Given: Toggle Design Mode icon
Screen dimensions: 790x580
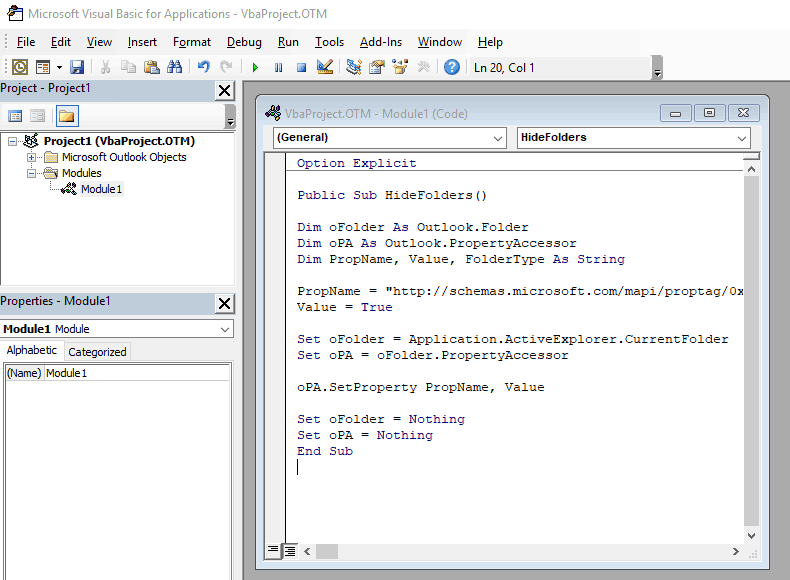Looking at the screenshot, I should click(324, 67).
